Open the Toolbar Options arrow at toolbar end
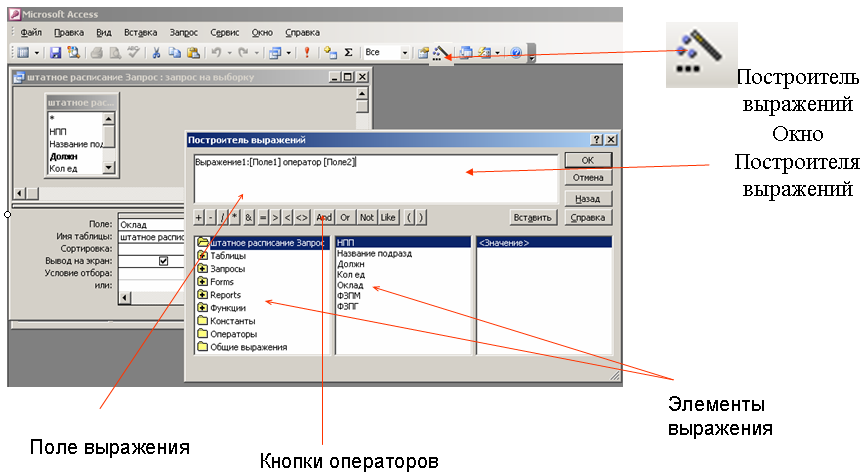This screenshot has height=475, width=866. 531,53
